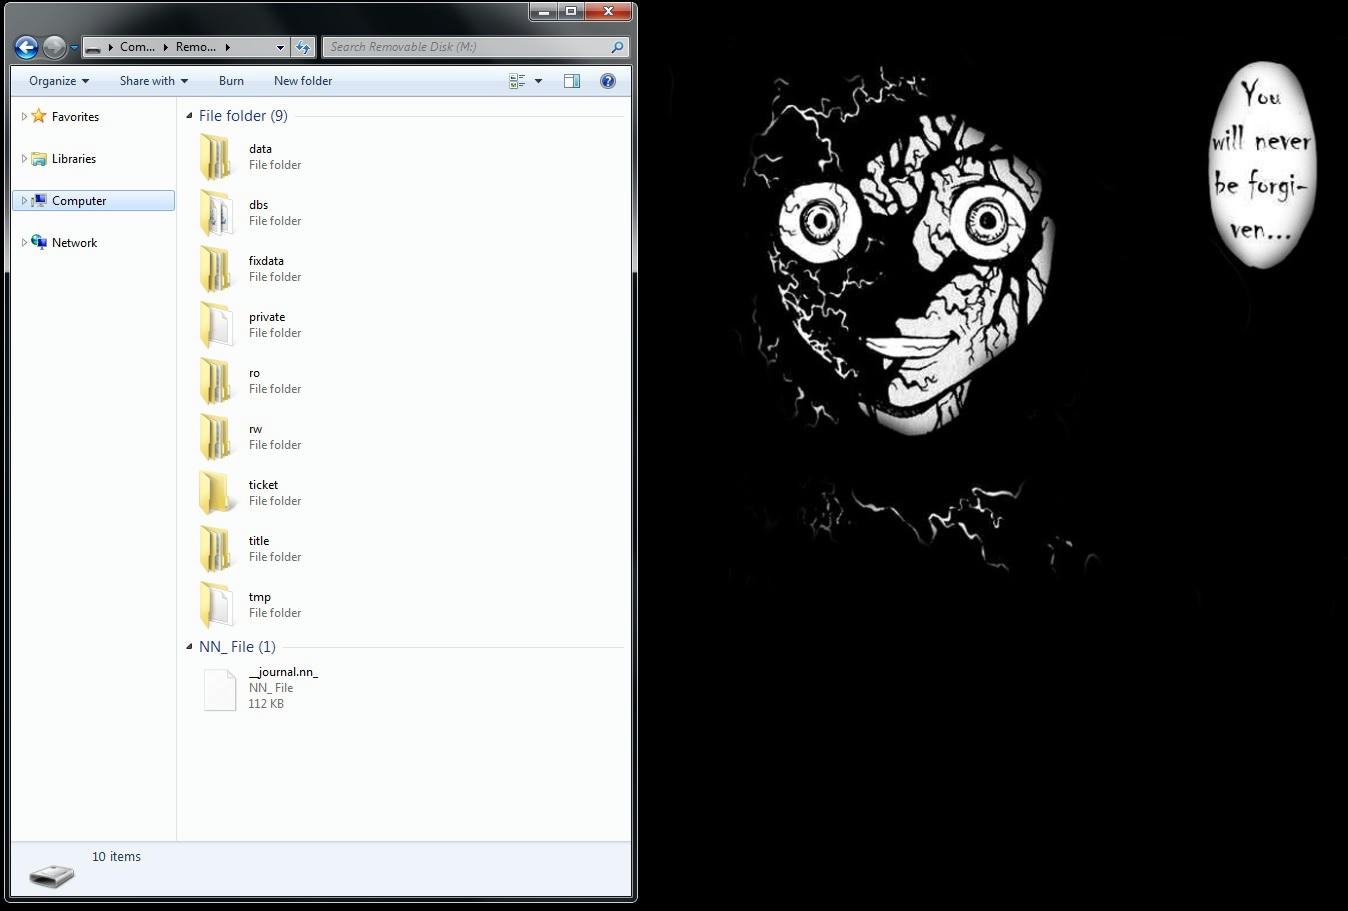
Task: Collapse the NN_ File (1) group
Action: tap(189, 647)
